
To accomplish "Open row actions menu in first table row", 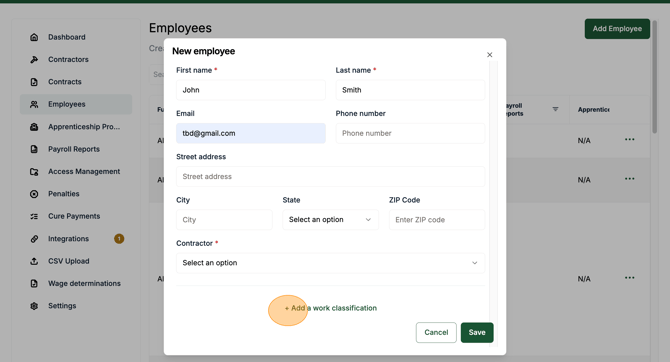I will pos(629,139).
